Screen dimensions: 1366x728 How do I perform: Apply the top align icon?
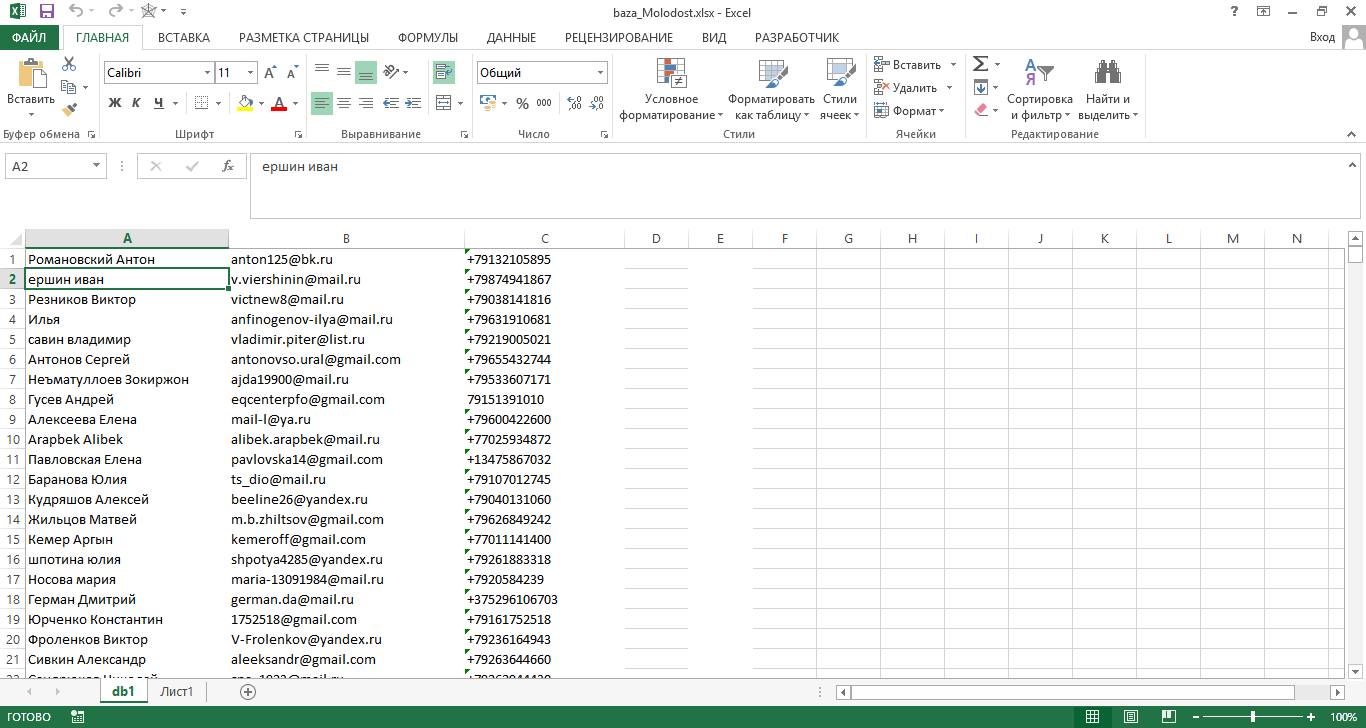[x=322, y=72]
